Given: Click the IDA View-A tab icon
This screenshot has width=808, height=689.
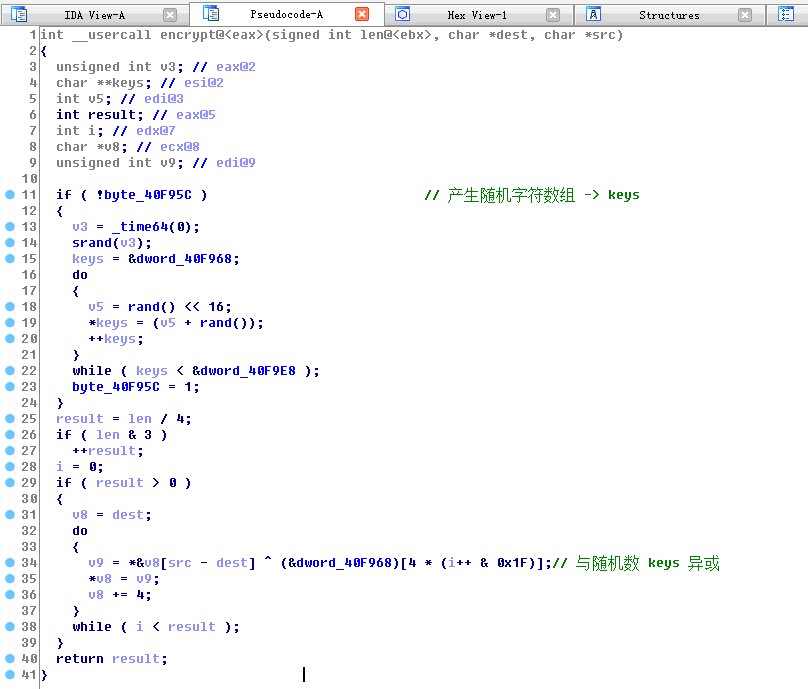Looking at the screenshot, I should [19, 15].
